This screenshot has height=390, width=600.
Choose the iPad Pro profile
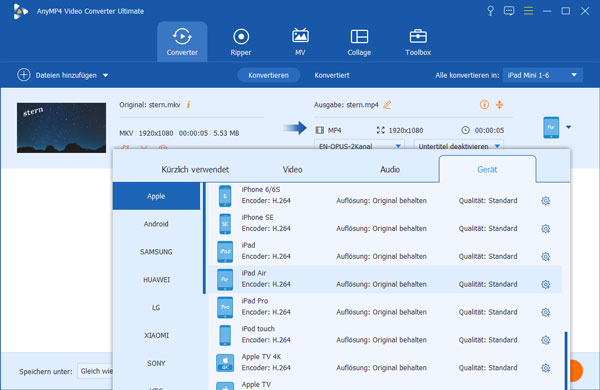pos(385,307)
